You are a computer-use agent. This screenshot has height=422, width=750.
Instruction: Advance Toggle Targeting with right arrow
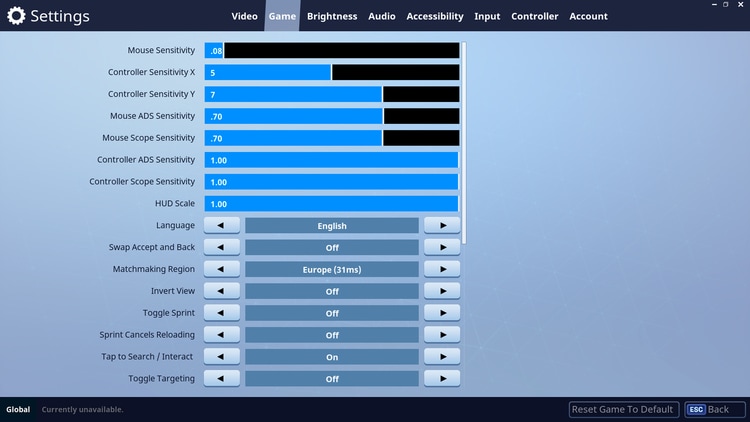tap(442, 379)
